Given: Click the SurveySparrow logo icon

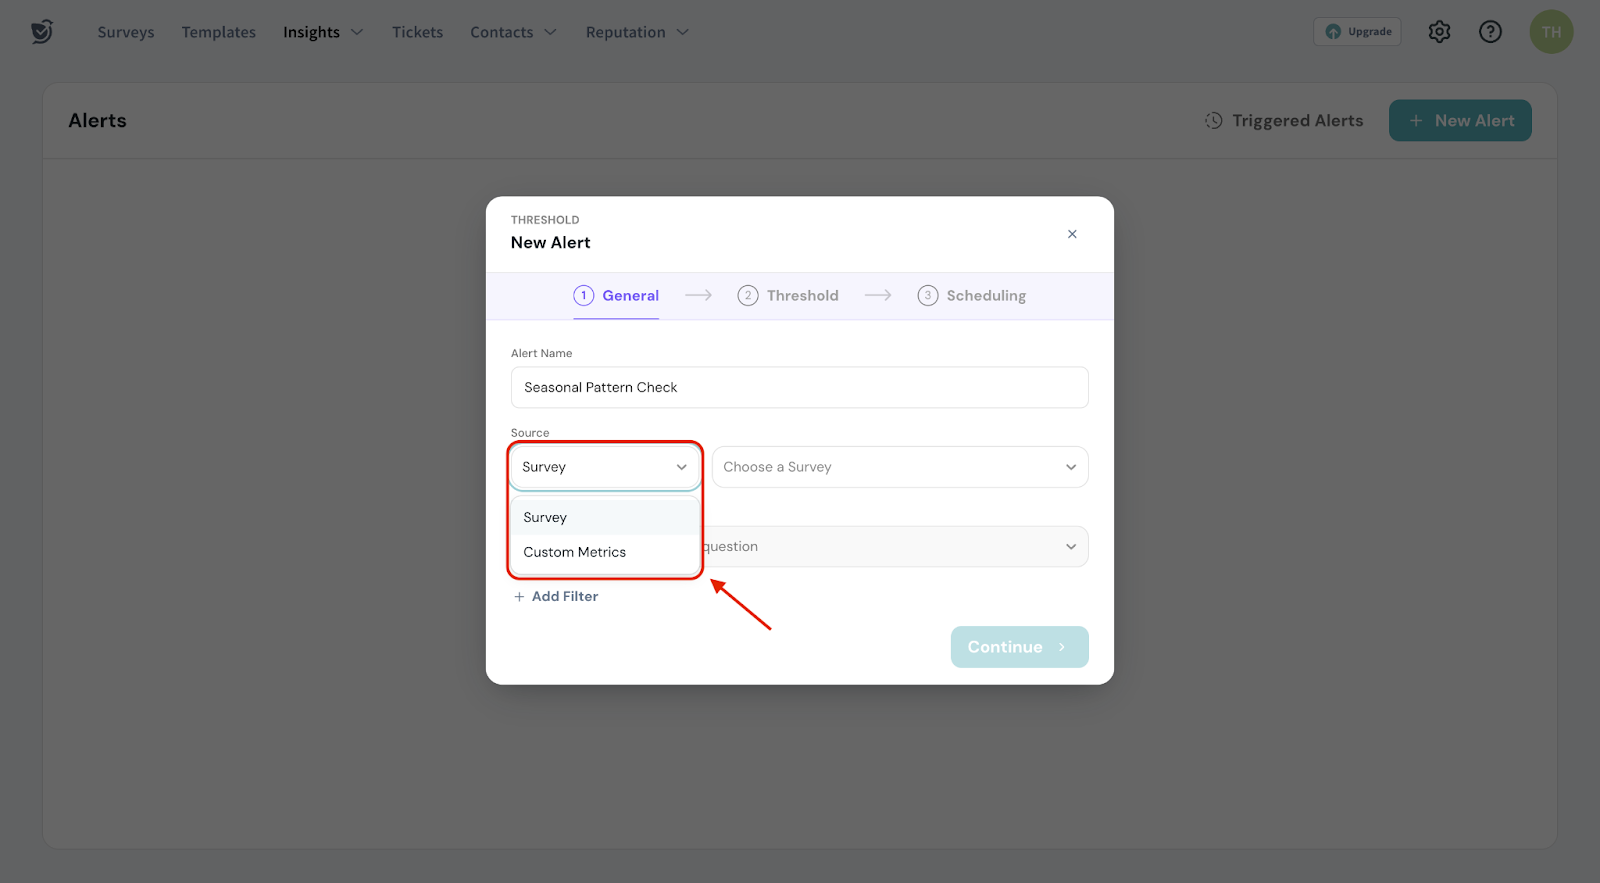Looking at the screenshot, I should tap(41, 32).
